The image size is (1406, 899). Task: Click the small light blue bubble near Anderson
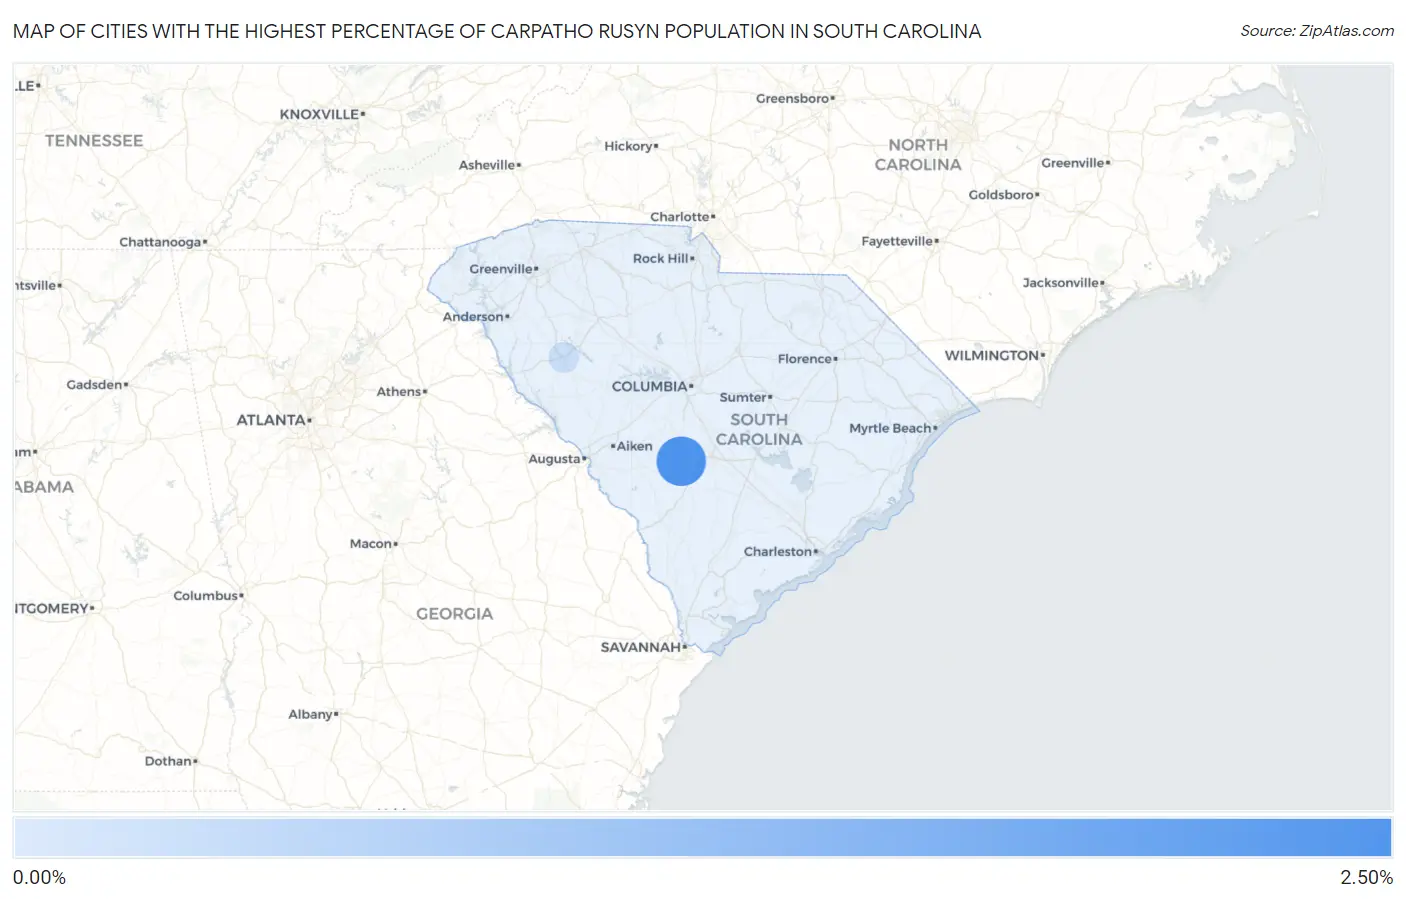[x=564, y=357]
